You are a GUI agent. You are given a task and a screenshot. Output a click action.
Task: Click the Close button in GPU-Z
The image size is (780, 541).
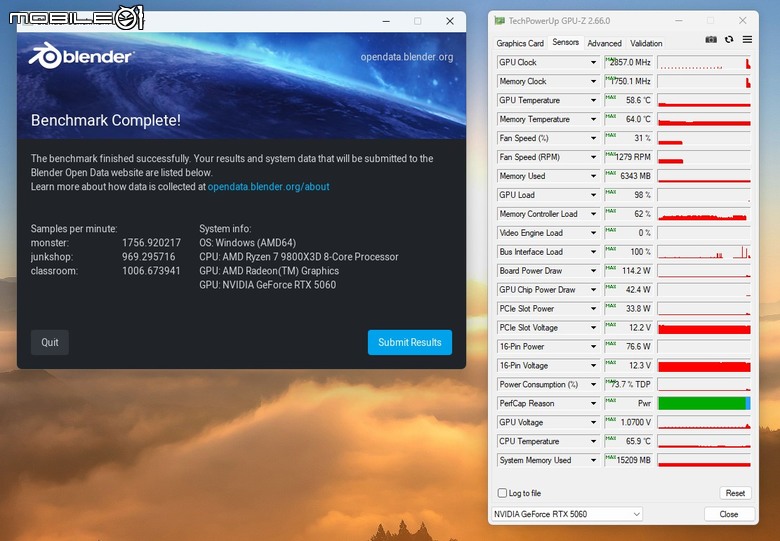point(729,514)
